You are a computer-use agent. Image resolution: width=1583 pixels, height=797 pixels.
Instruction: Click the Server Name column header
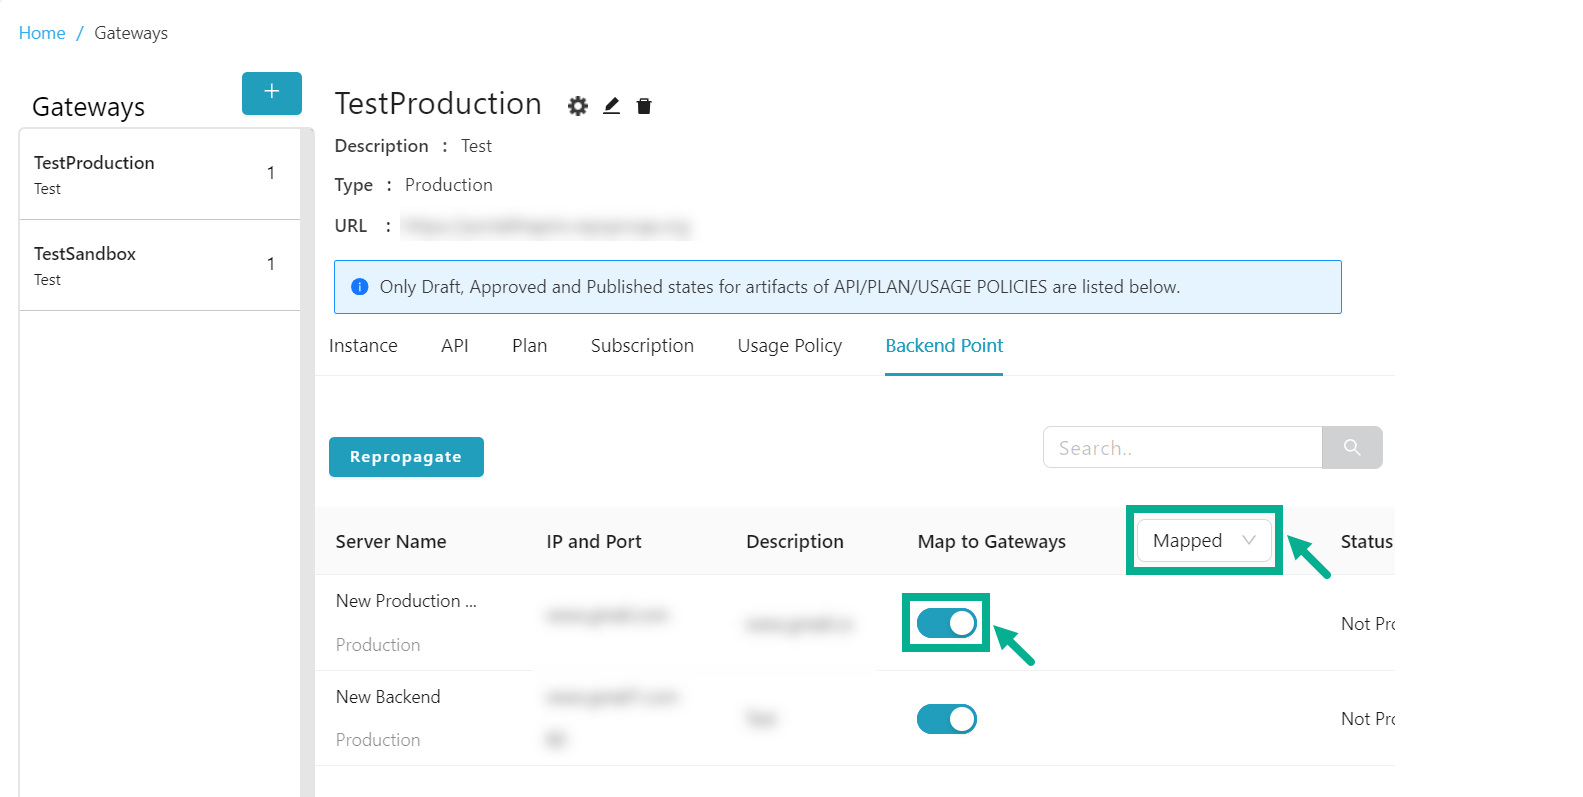391,542
